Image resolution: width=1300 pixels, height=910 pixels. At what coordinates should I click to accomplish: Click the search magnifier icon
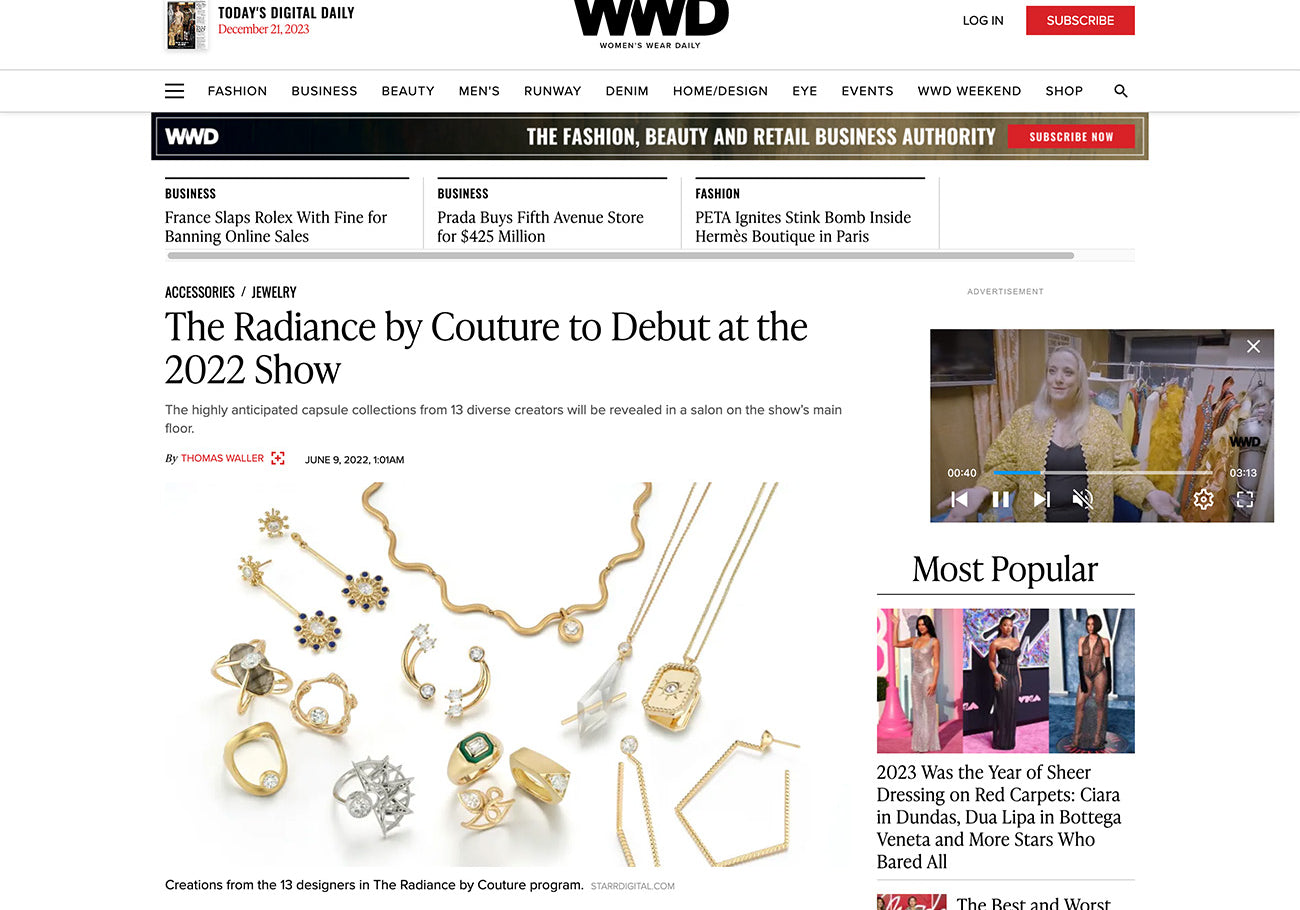(1121, 91)
